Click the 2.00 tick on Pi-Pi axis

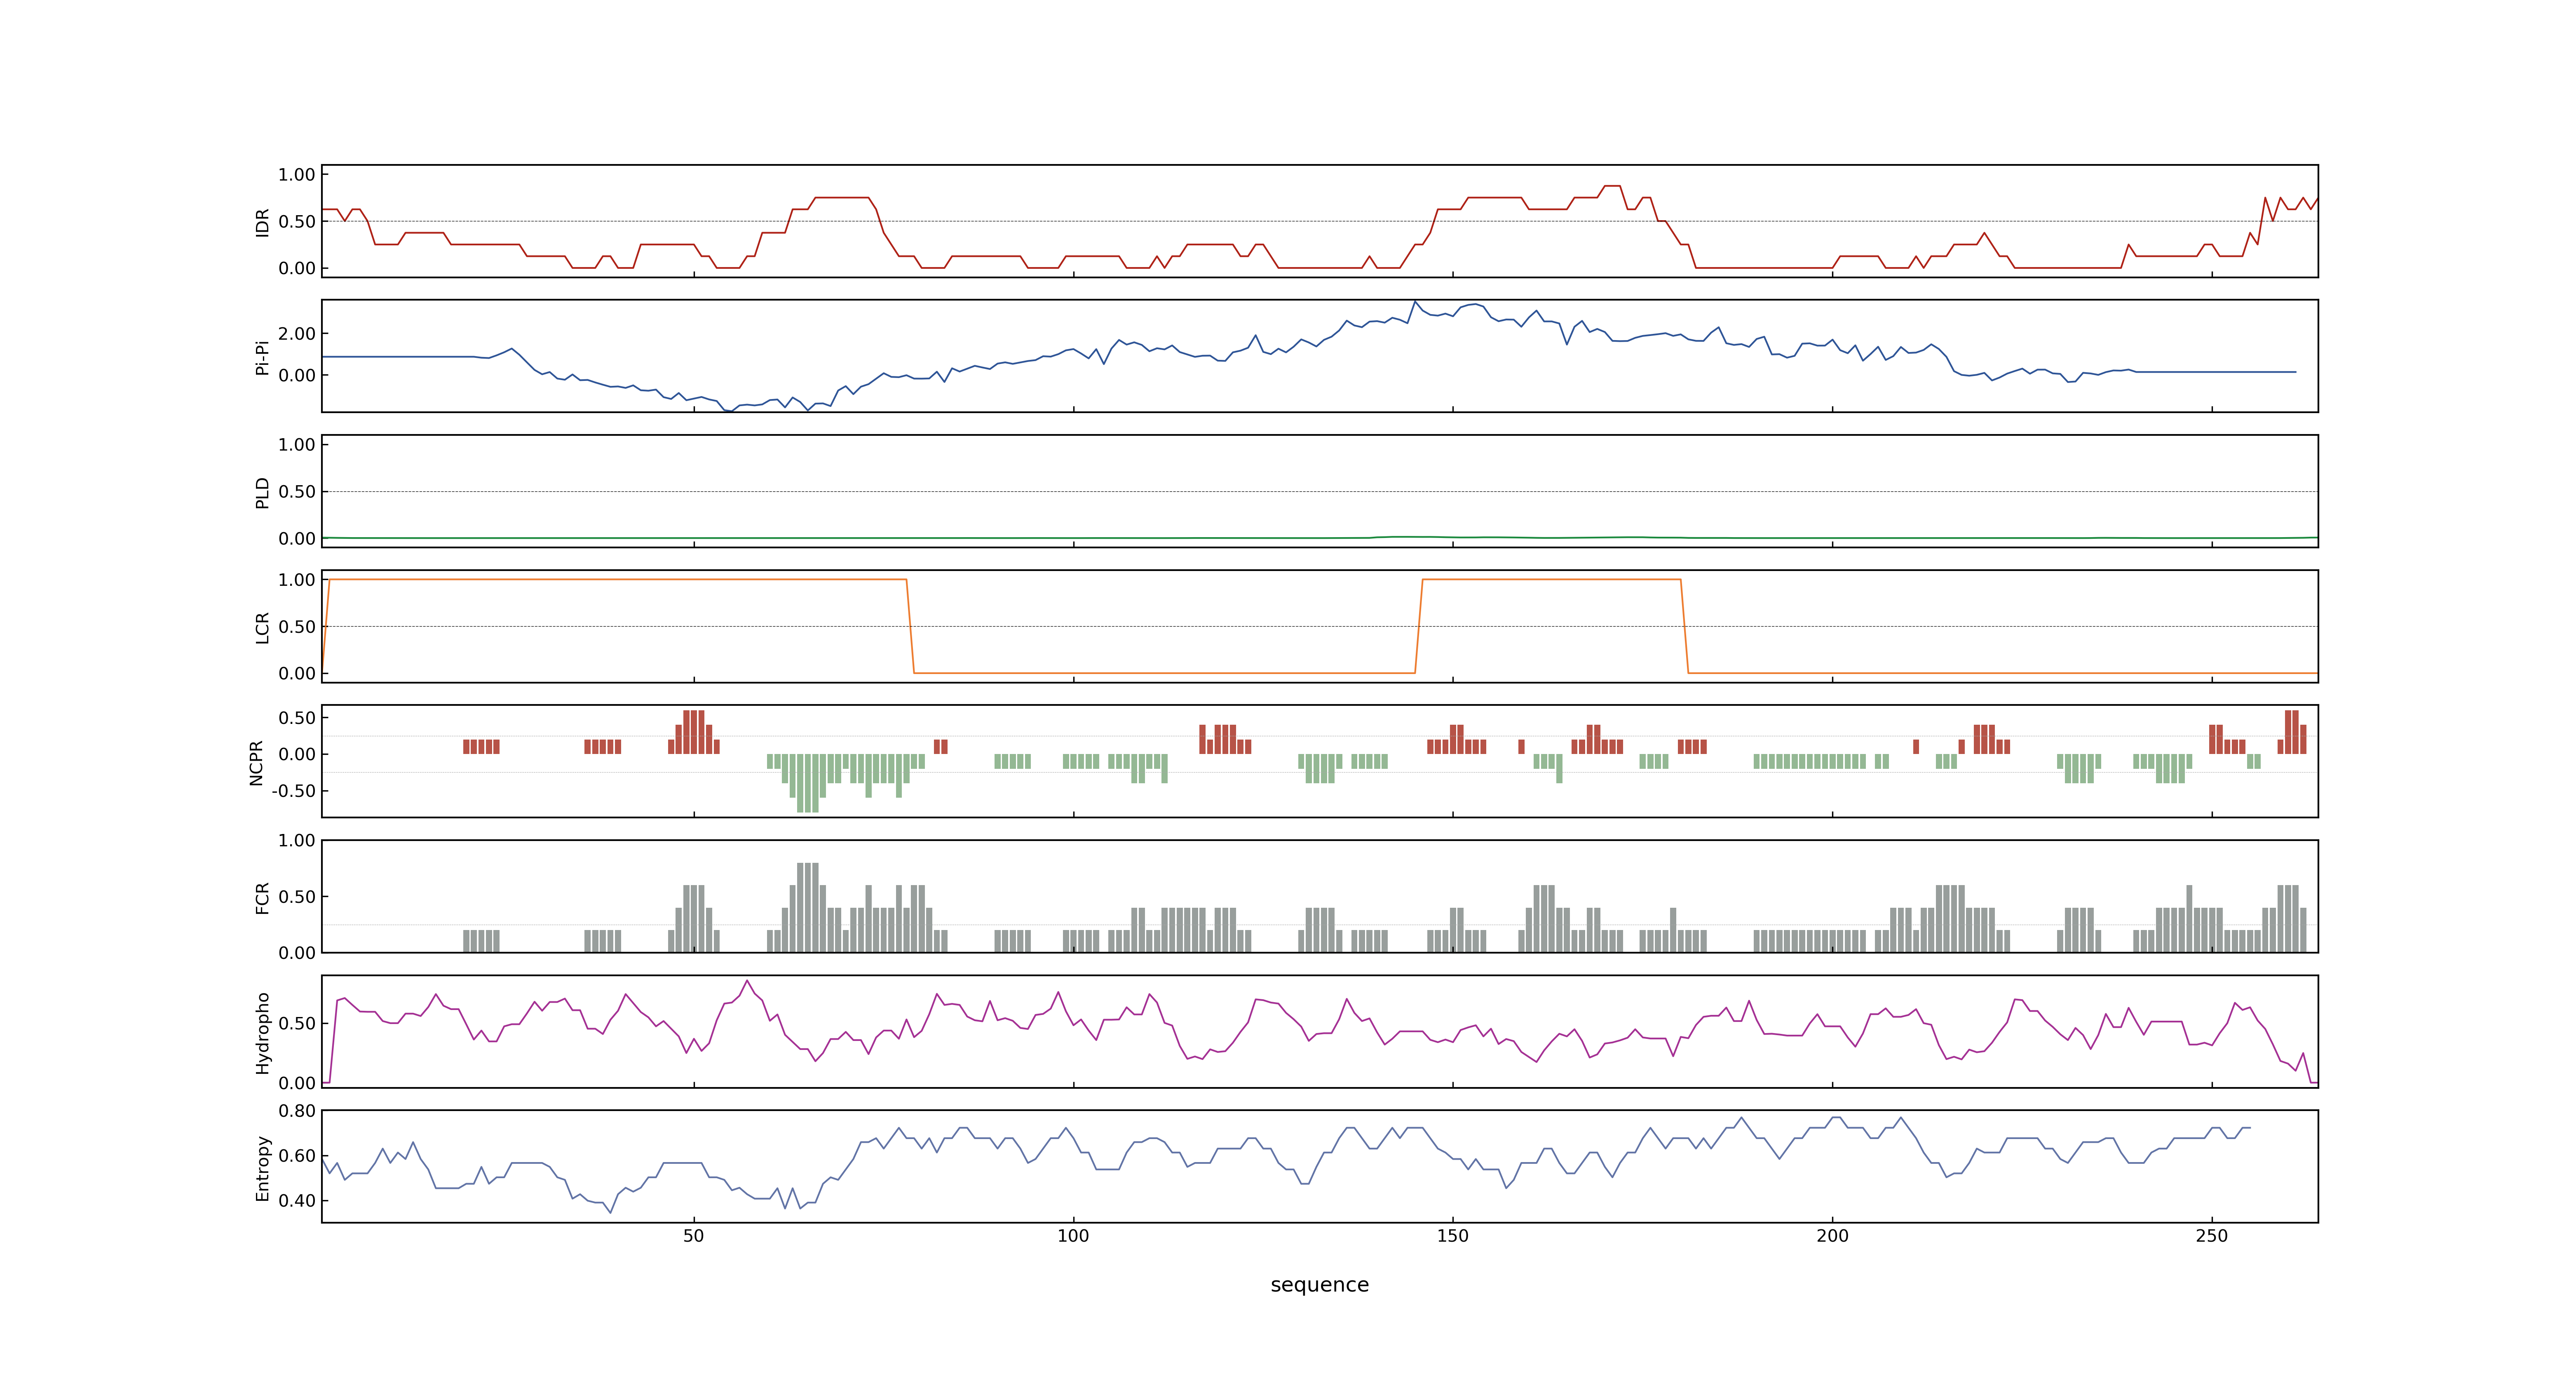297,334
